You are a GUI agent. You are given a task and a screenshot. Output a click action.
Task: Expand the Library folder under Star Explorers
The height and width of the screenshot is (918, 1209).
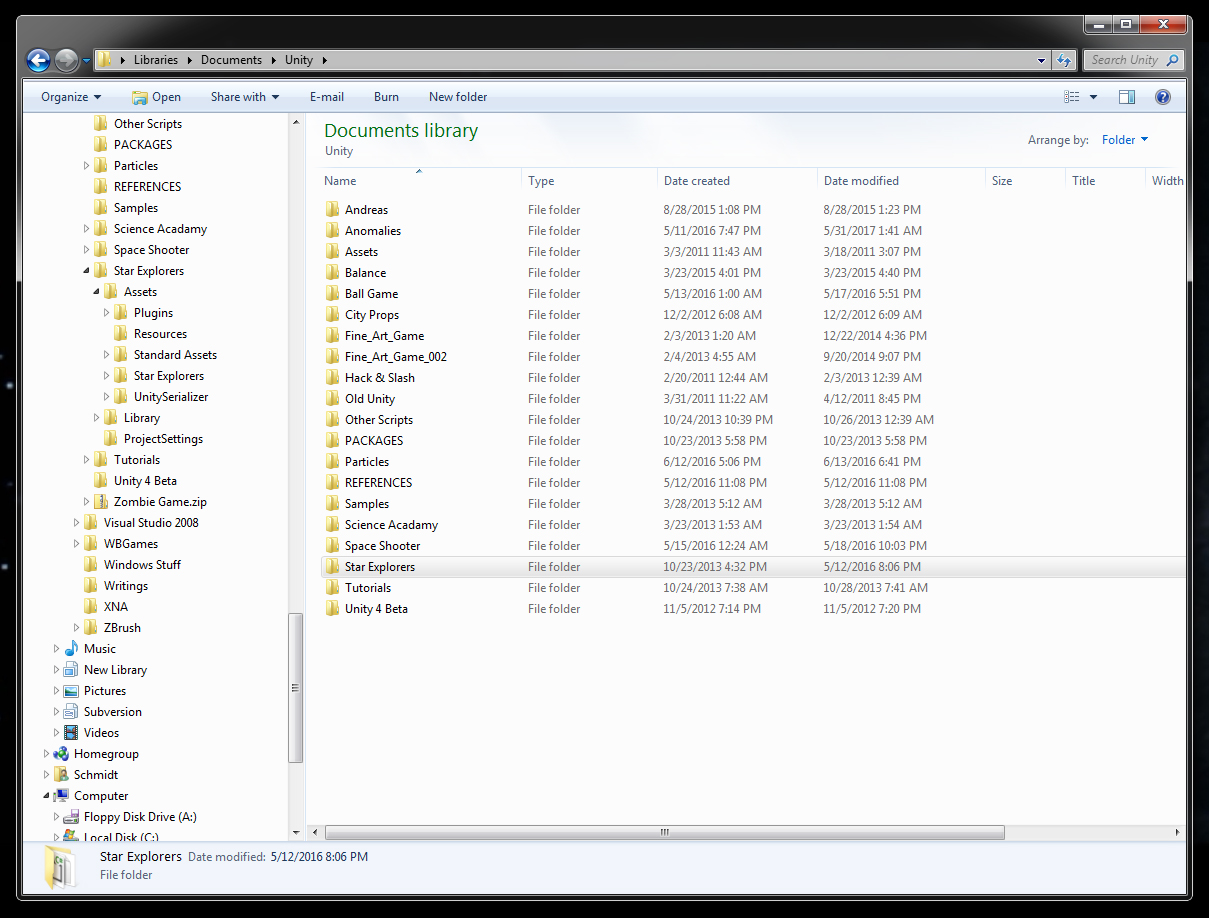pyautogui.click(x=97, y=418)
